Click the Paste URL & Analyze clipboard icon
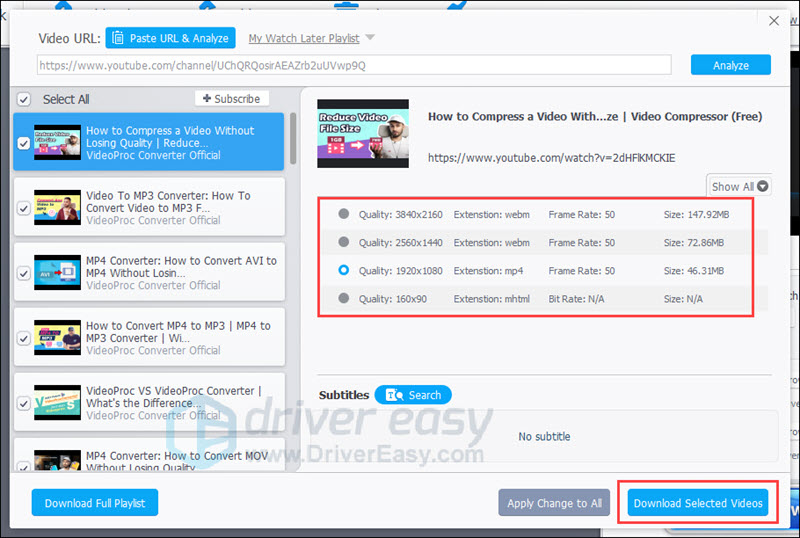 (118, 38)
